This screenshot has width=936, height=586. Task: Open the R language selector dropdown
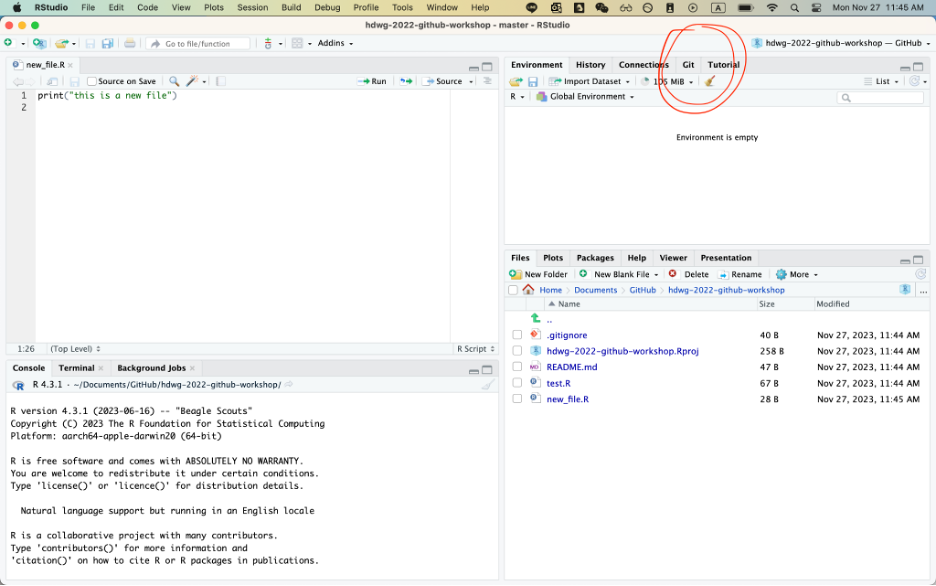tap(517, 97)
